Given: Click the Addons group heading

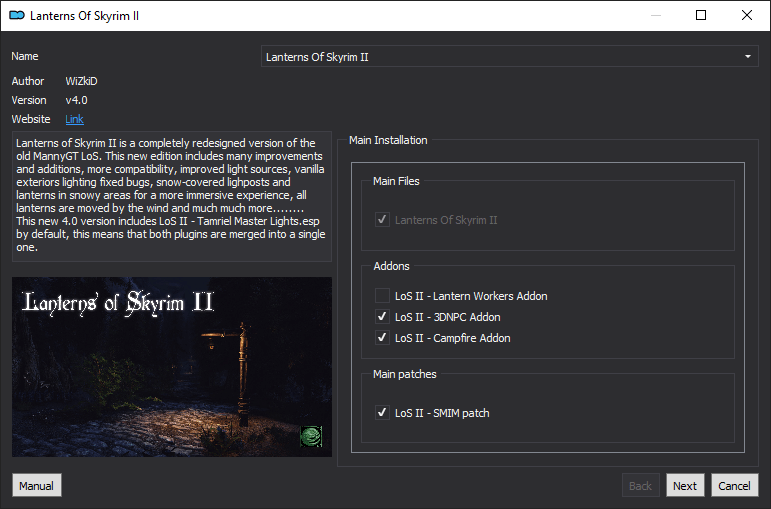Looking at the screenshot, I should (x=391, y=266).
